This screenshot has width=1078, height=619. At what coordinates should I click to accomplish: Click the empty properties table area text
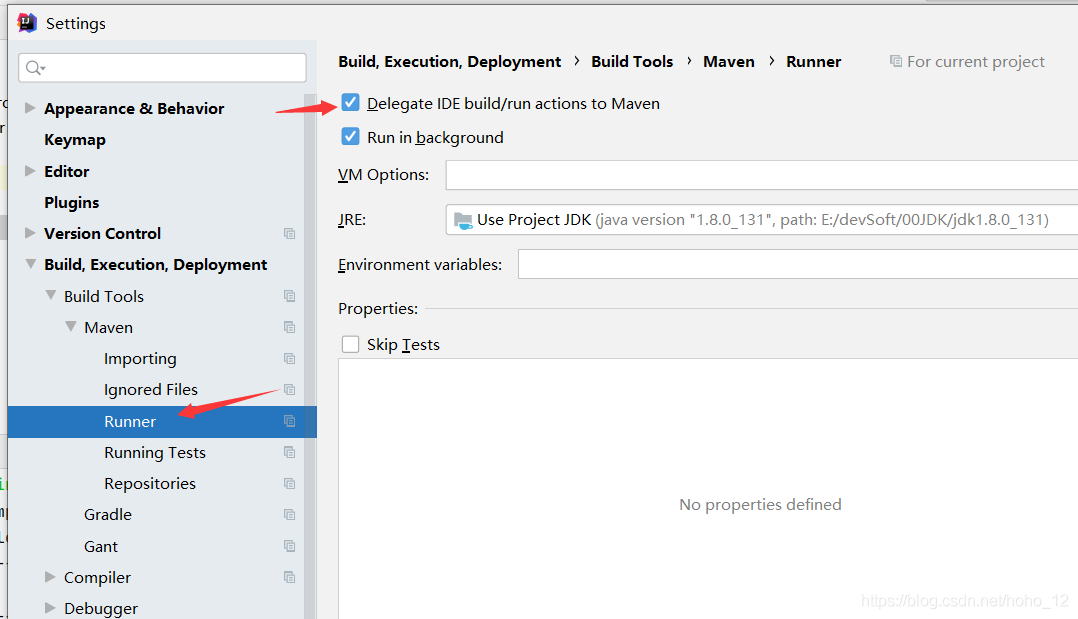[x=760, y=504]
